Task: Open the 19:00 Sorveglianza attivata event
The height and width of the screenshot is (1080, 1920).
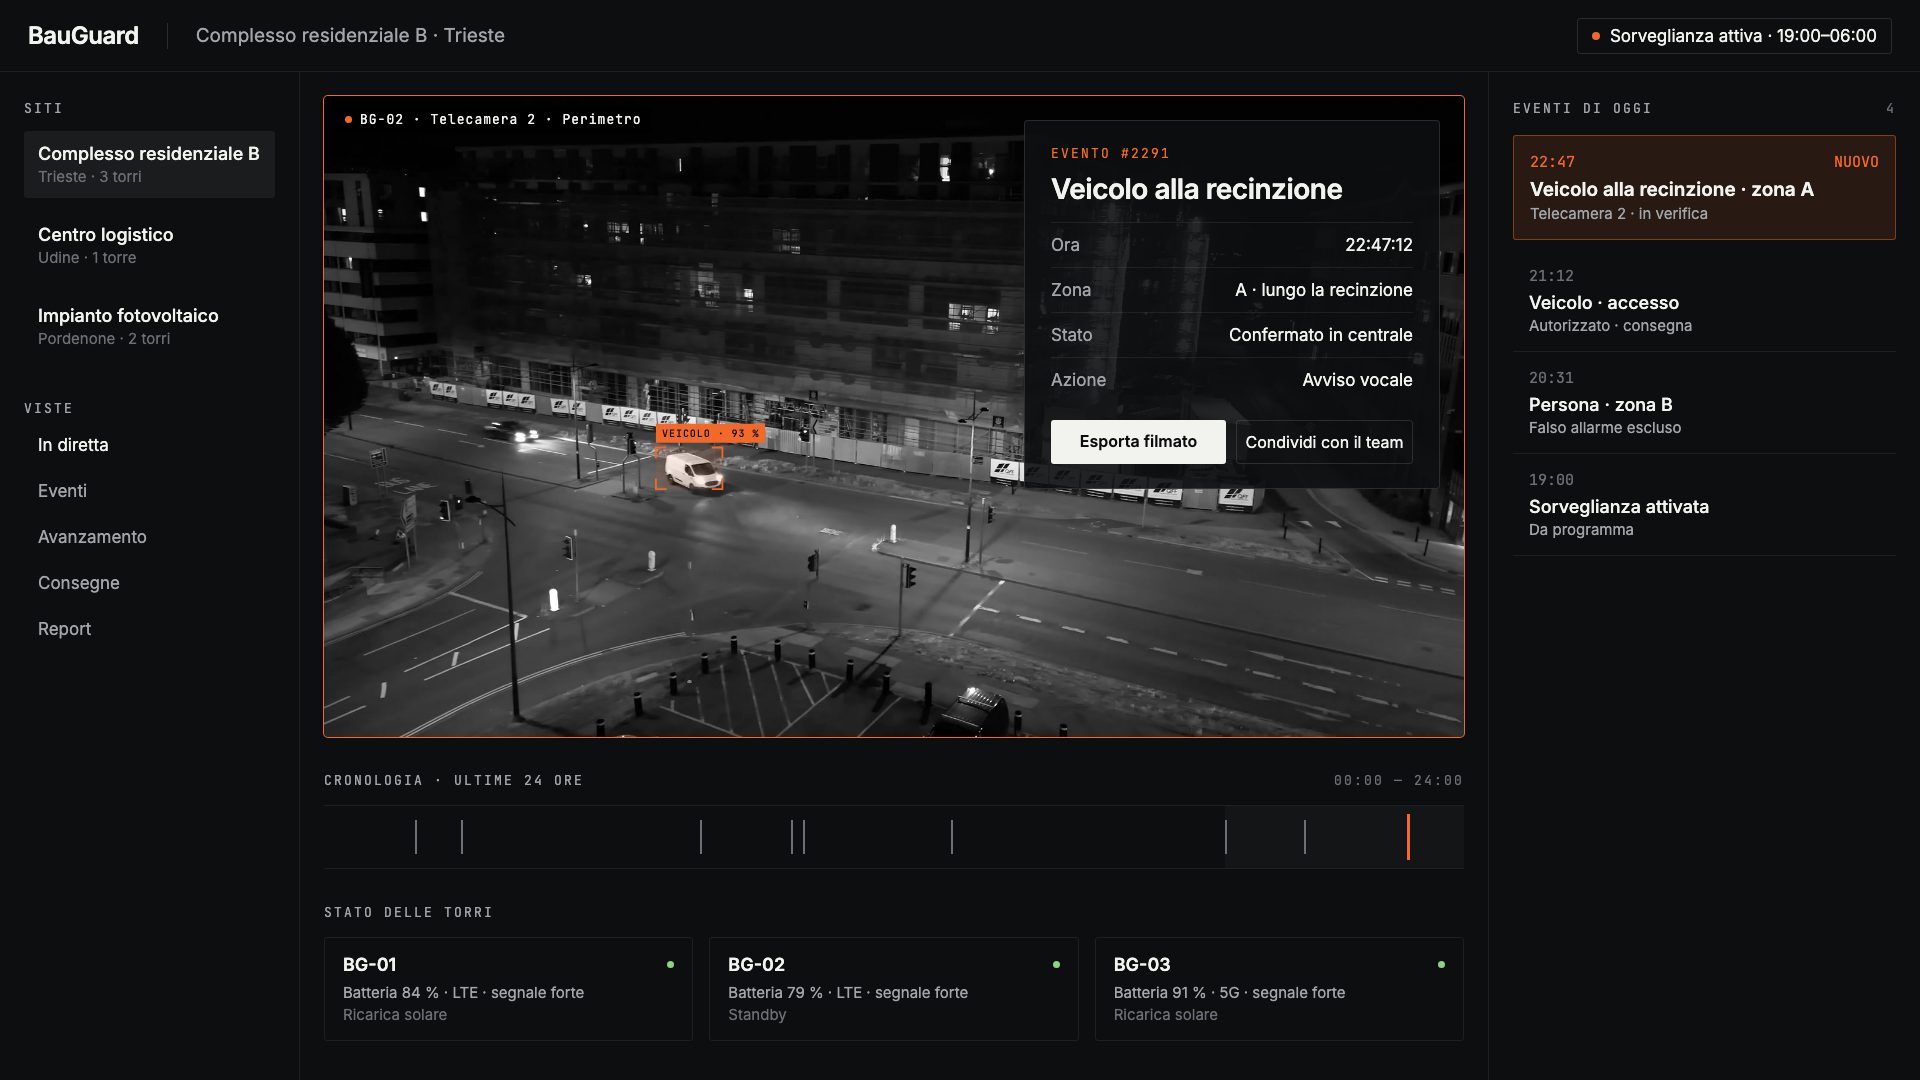Action: [1704, 504]
